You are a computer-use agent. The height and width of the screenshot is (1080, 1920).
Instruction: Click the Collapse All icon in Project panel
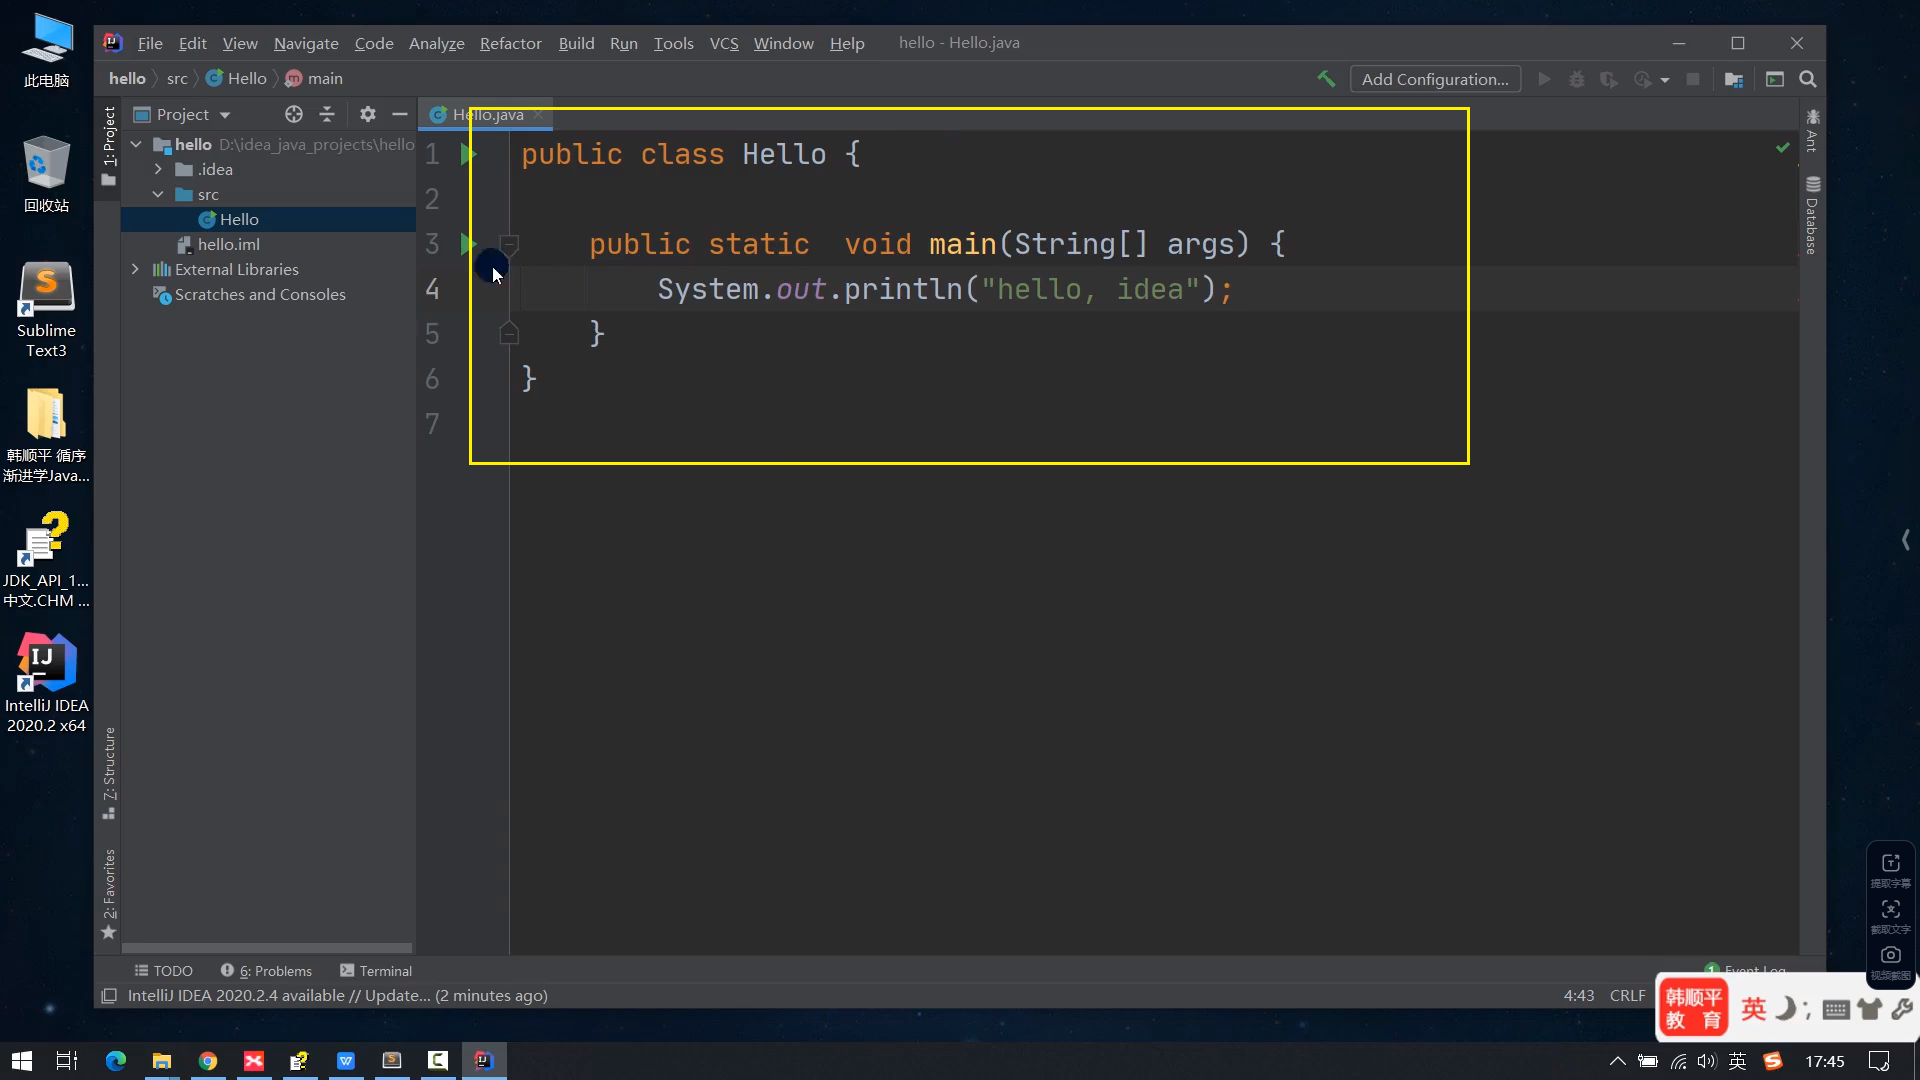click(327, 114)
